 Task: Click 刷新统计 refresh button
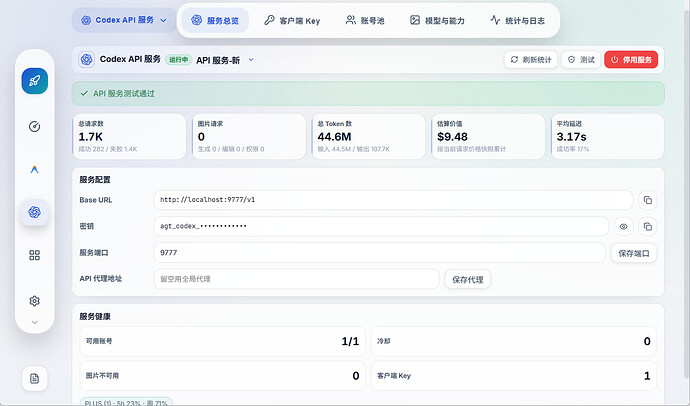[x=531, y=60]
